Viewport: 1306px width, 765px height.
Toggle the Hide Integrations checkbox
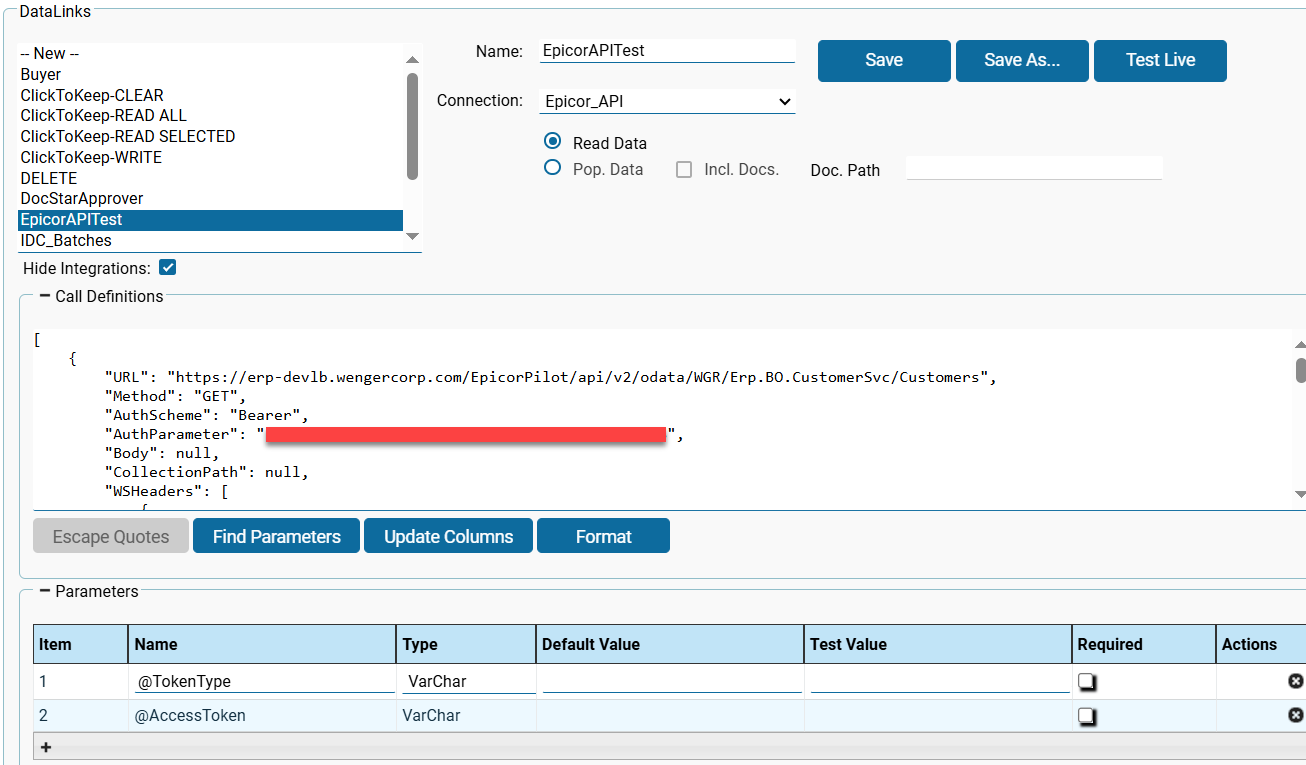pyautogui.click(x=168, y=268)
